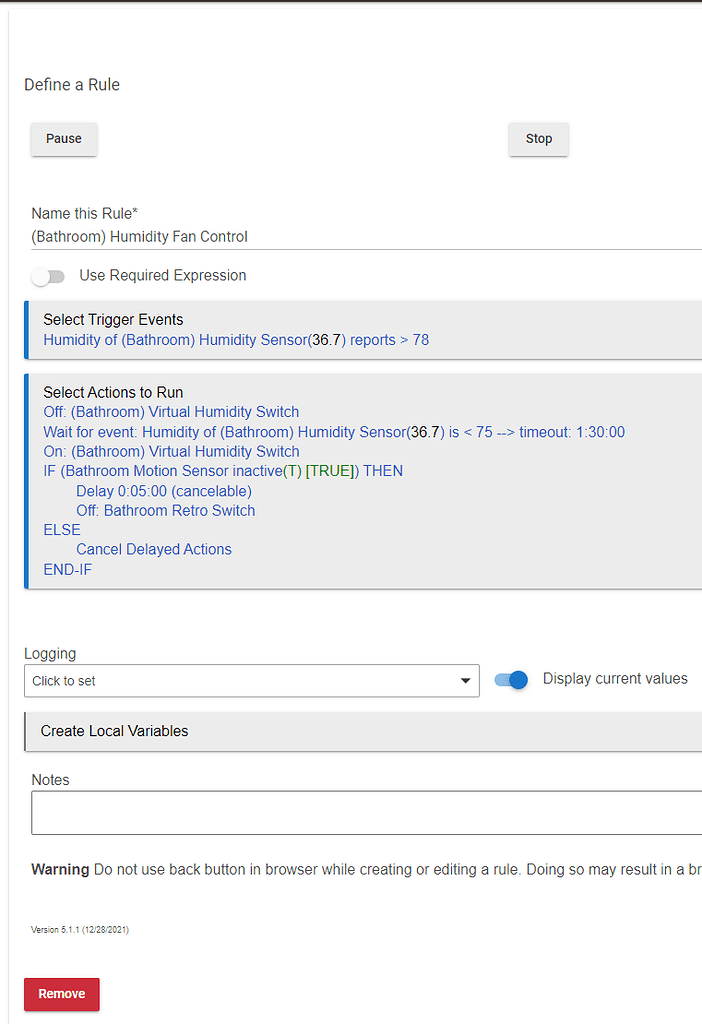Image resolution: width=702 pixels, height=1024 pixels.
Task: Click the Cancel Delayed Actions line
Action: pyautogui.click(x=153, y=549)
